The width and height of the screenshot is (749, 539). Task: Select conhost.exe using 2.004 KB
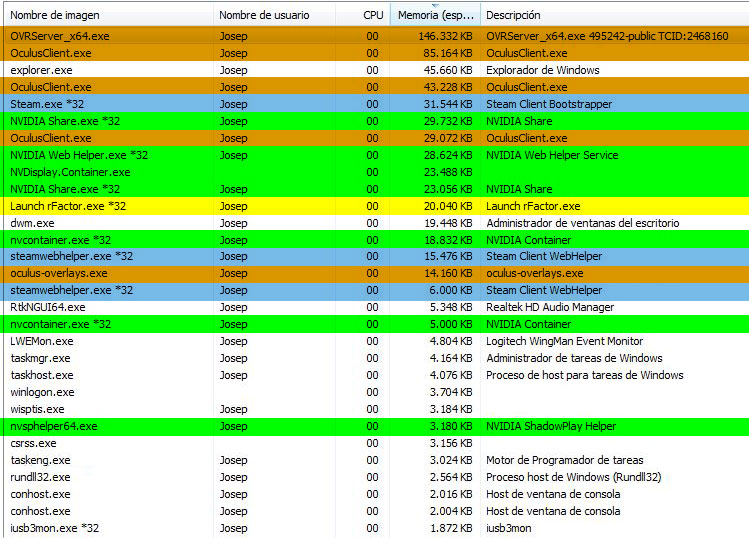point(376,511)
